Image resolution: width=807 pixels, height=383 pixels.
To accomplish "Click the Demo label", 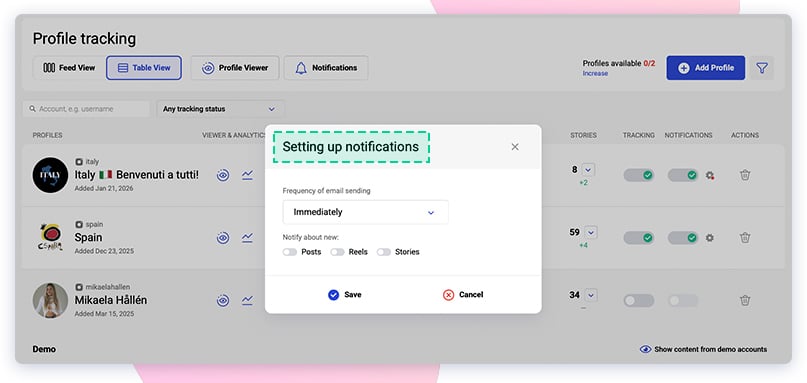I will pos(44,349).
